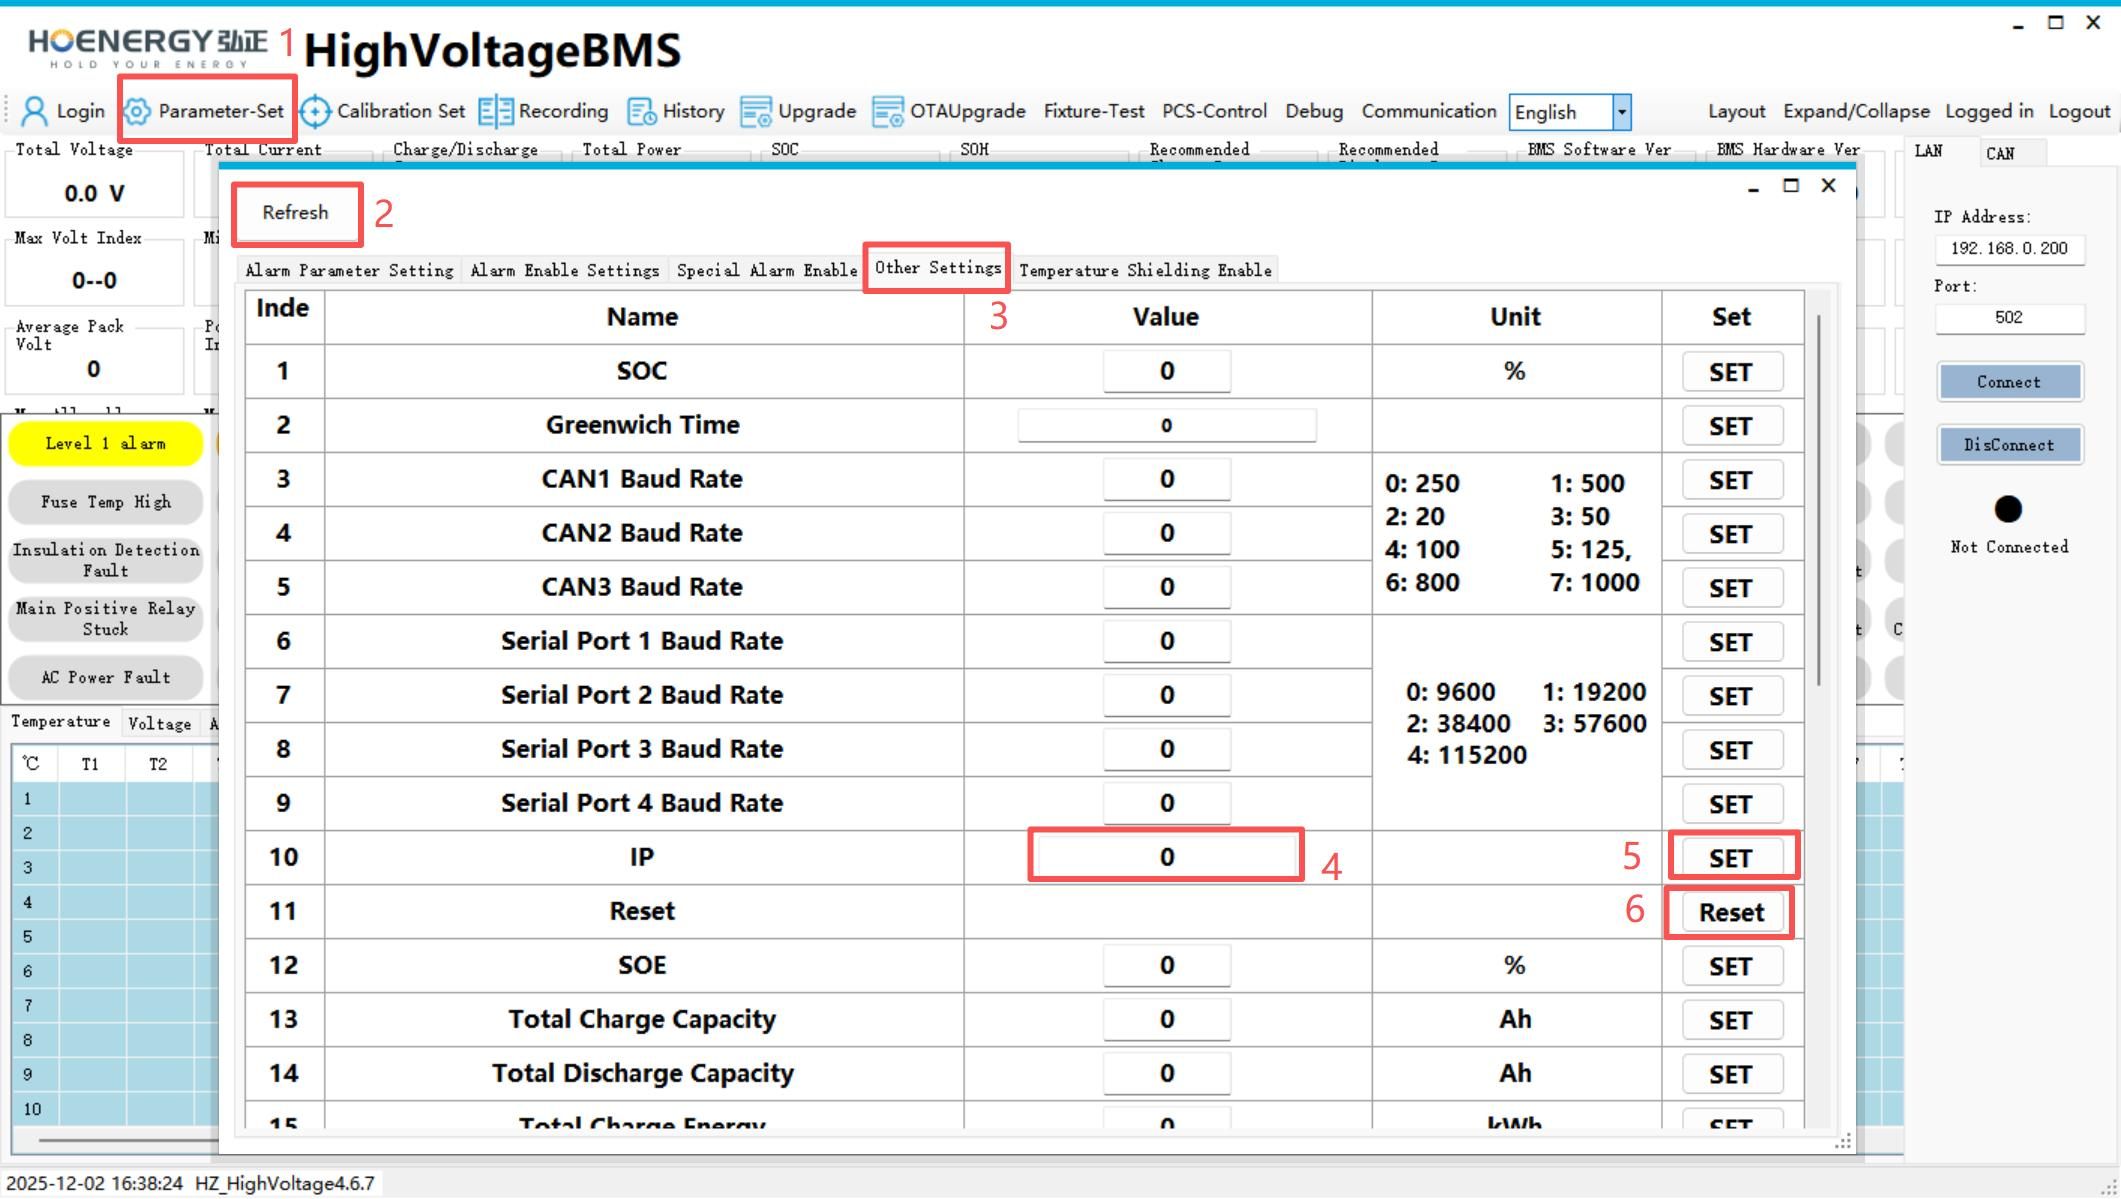Open the Upgrade icon
2121x1199 pixels.
pyautogui.click(x=756, y=111)
